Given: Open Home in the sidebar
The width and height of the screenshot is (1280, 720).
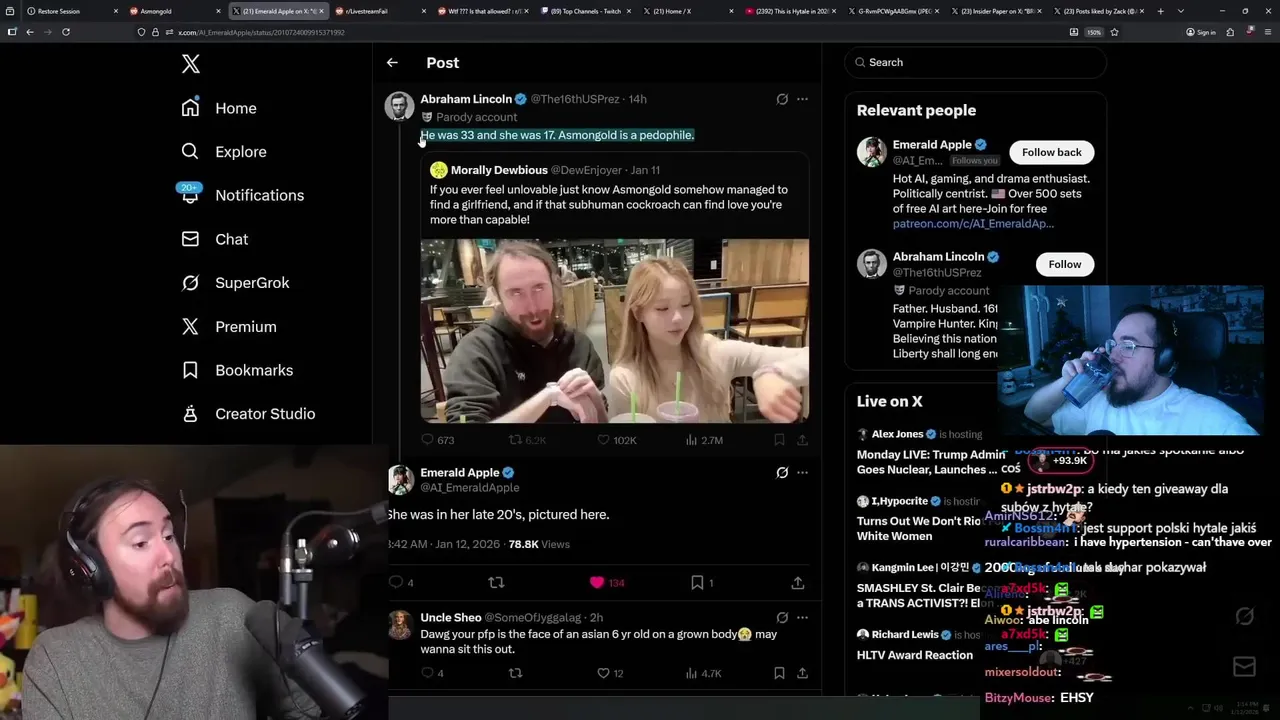Looking at the screenshot, I should [x=219, y=108].
